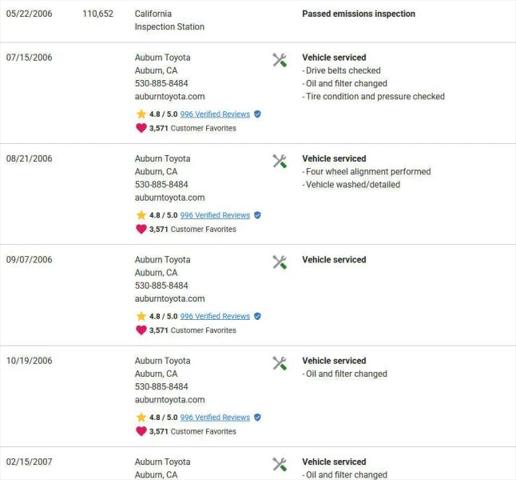Click the wrench icon for 02/15/2007 service
Screen dimensions: 516x480
point(280,464)
